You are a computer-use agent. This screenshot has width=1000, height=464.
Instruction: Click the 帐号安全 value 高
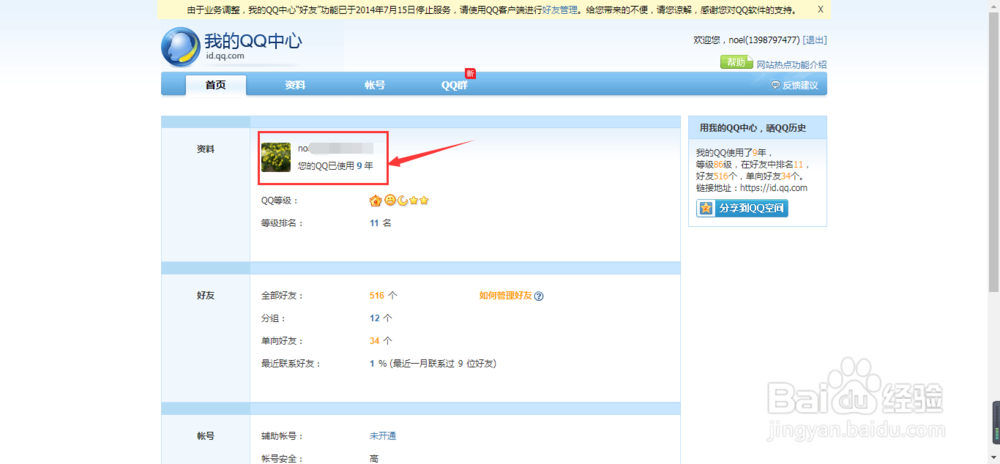coord(374,458)
